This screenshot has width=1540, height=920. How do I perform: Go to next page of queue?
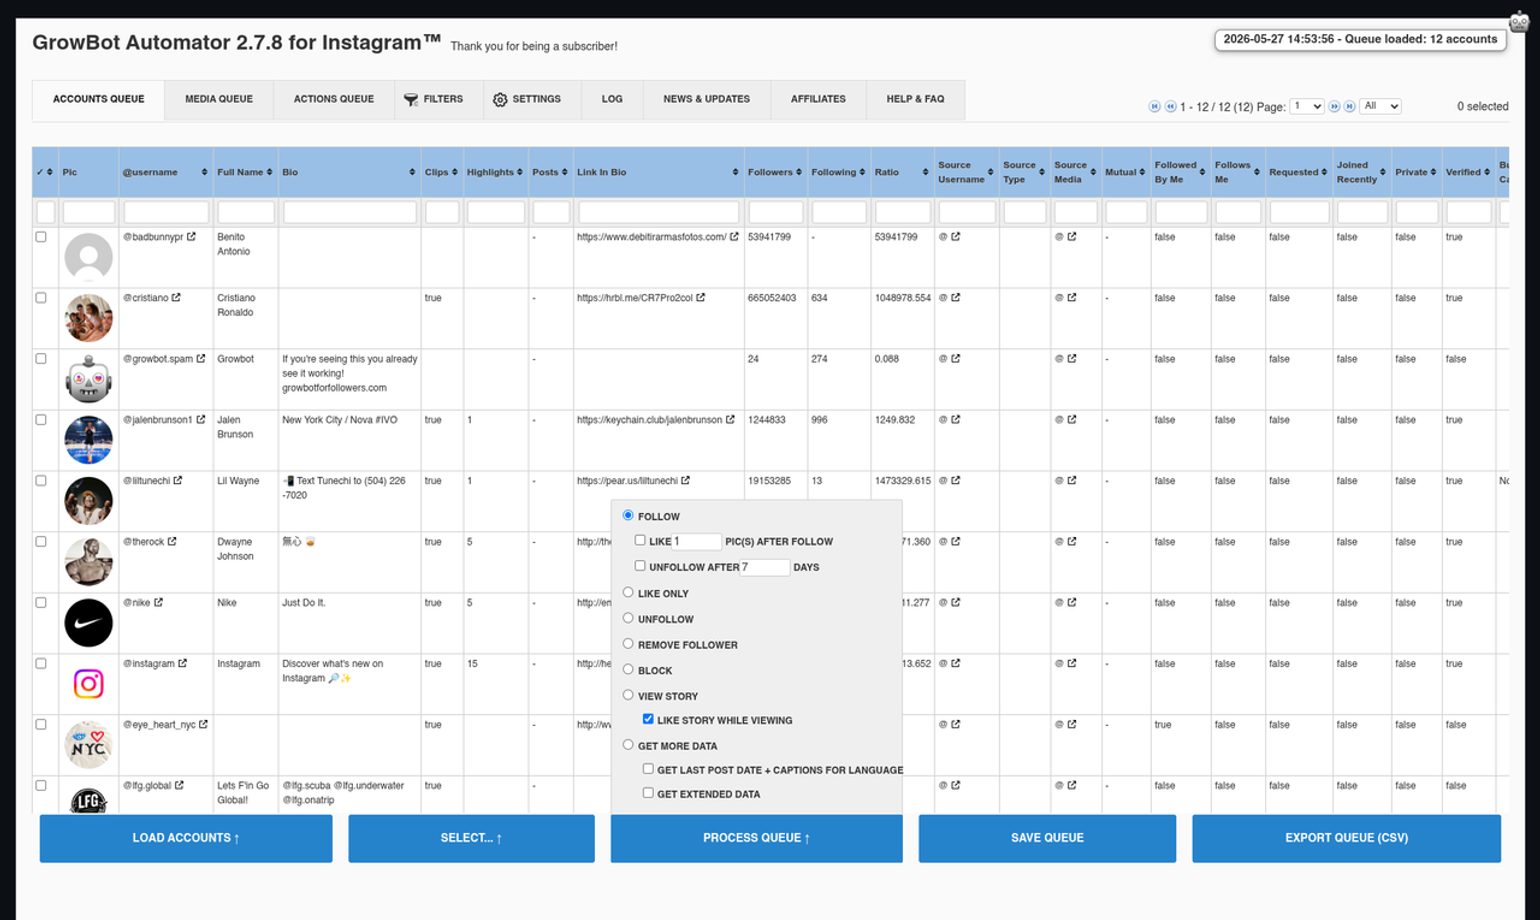tap(1334, 106)
